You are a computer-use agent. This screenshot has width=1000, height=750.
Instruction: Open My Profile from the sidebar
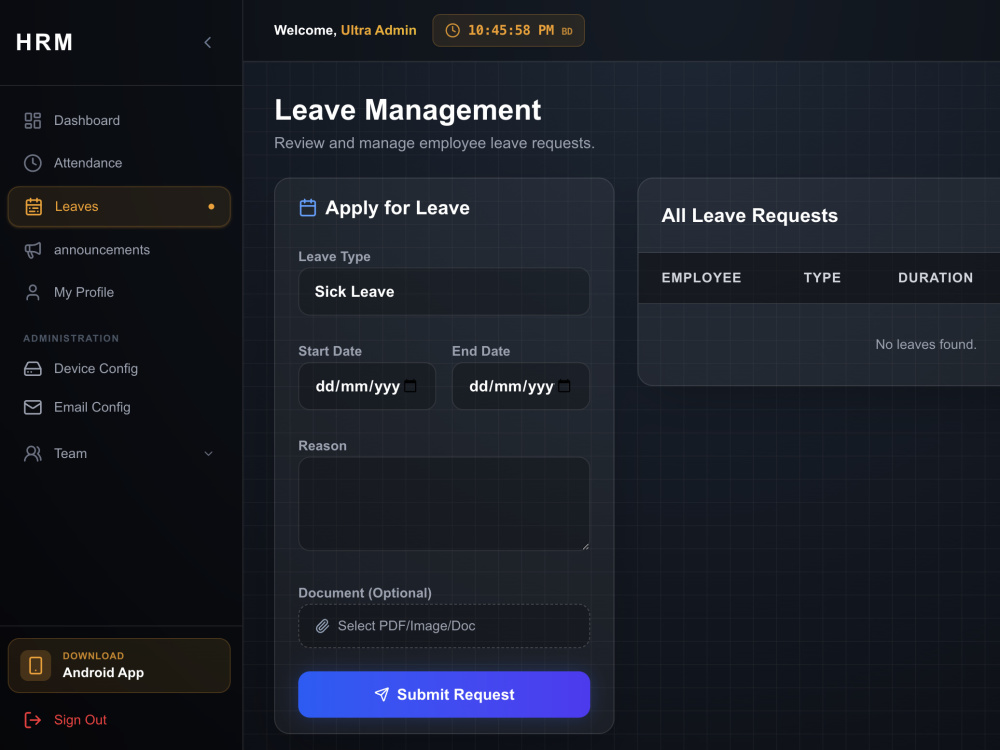[119, 292]
